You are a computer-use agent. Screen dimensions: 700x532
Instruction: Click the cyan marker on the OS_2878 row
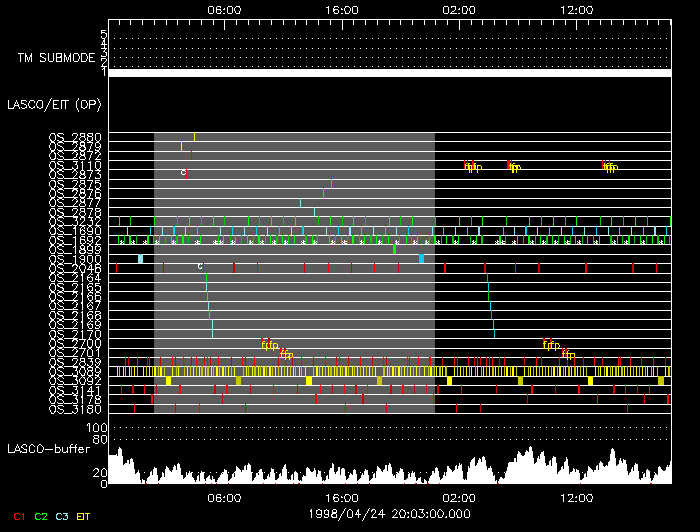pyautogui.click(x=313, y=211)
